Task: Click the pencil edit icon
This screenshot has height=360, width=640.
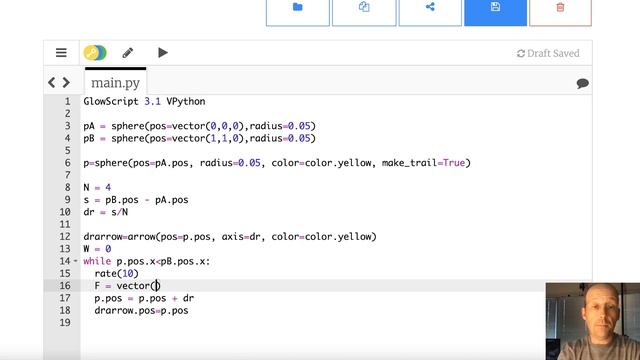Action: 128,53
